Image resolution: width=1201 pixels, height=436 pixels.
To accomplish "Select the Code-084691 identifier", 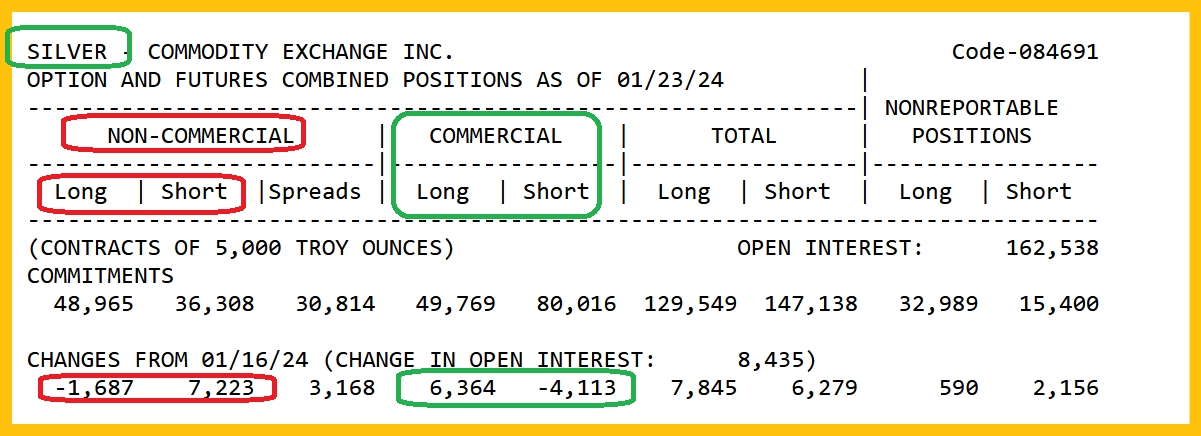I will tap(1024, 51).
